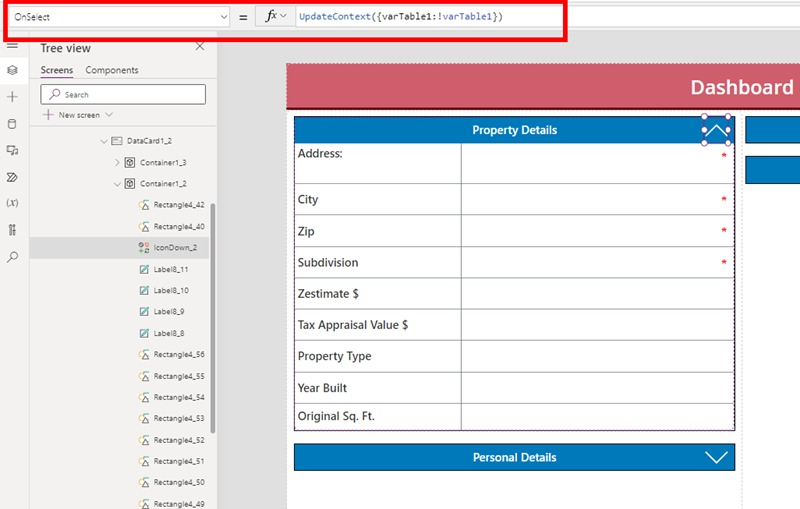This screenshot has width=800, height=509.
Task: Click the Property Details header bar
Action: 514,130
